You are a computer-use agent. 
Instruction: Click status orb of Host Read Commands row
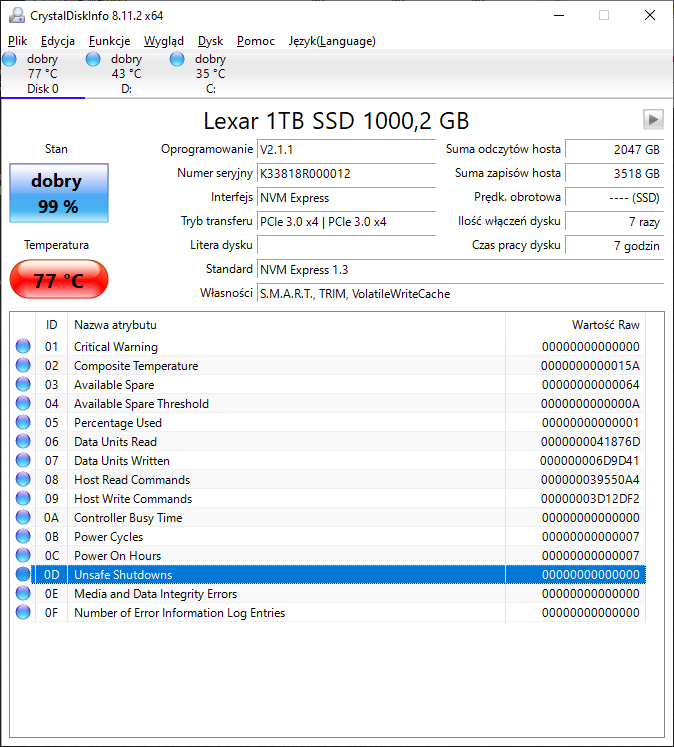point(23,479)
